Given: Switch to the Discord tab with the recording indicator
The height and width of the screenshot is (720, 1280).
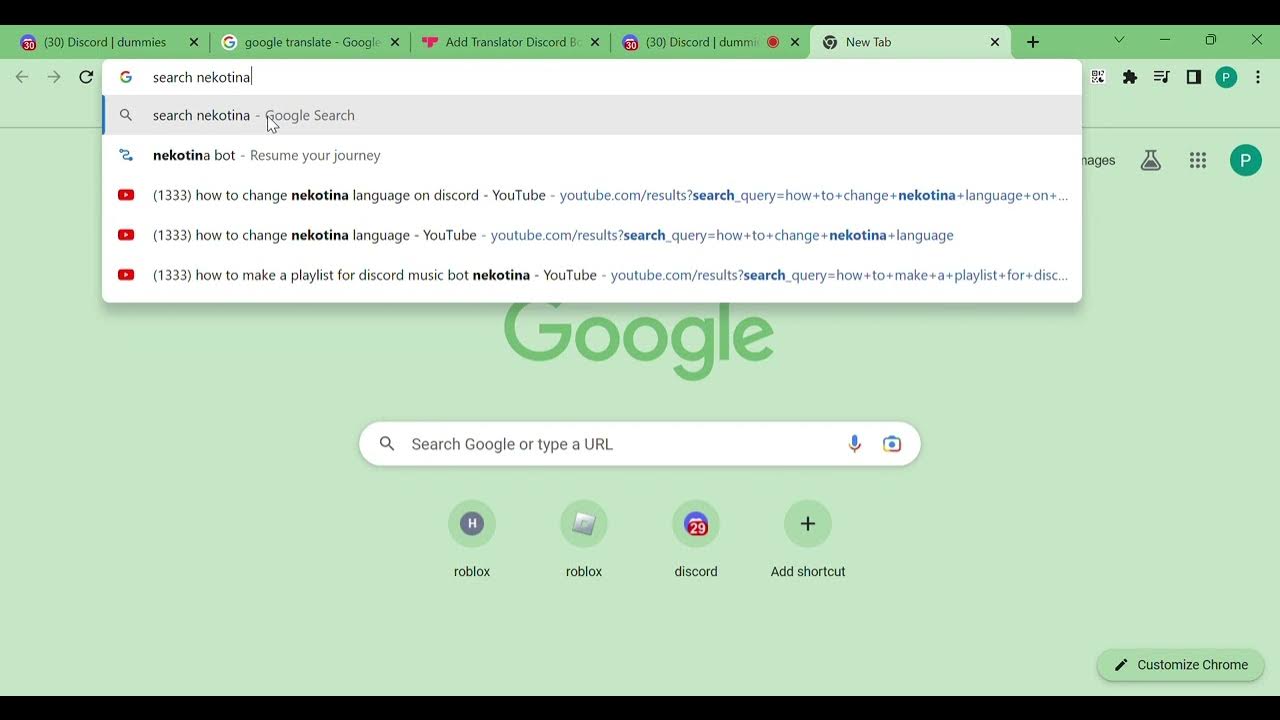Looking at the screenshot, I should coord(710,42).
